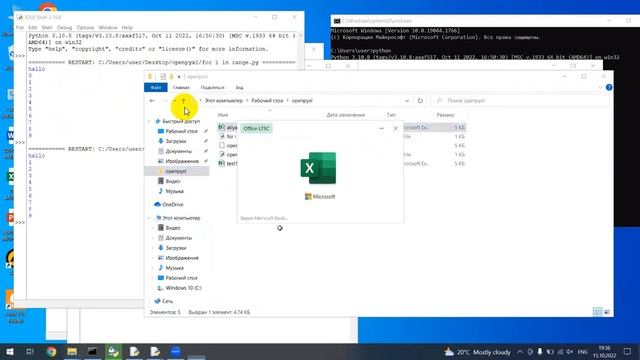Show hidden system tray icons
The width and height of the screenshot is (640, 360).
(520, 352)
